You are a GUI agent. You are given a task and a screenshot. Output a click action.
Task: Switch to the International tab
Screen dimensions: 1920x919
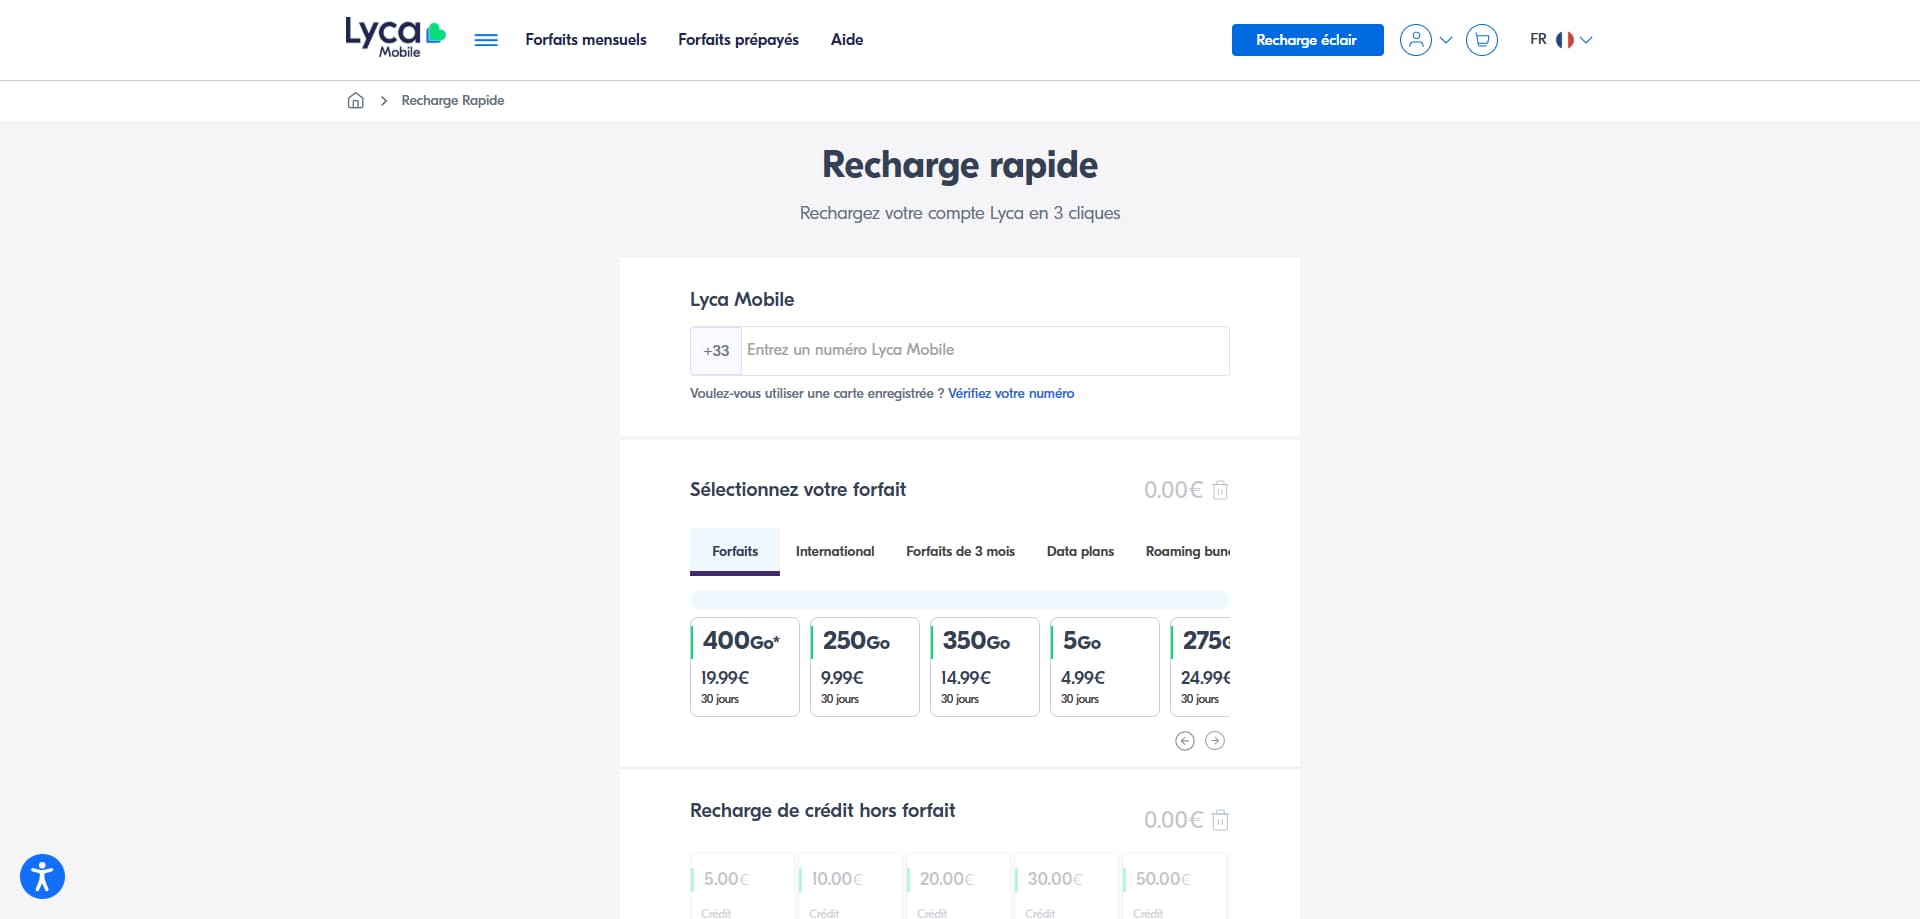point(835,552)
